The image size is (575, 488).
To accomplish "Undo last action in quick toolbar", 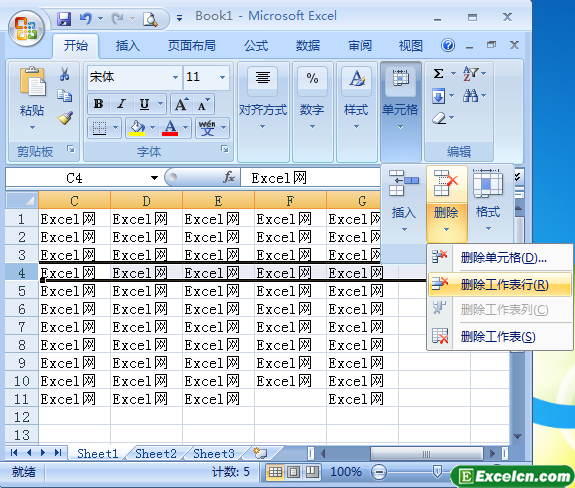I will 85,18.
